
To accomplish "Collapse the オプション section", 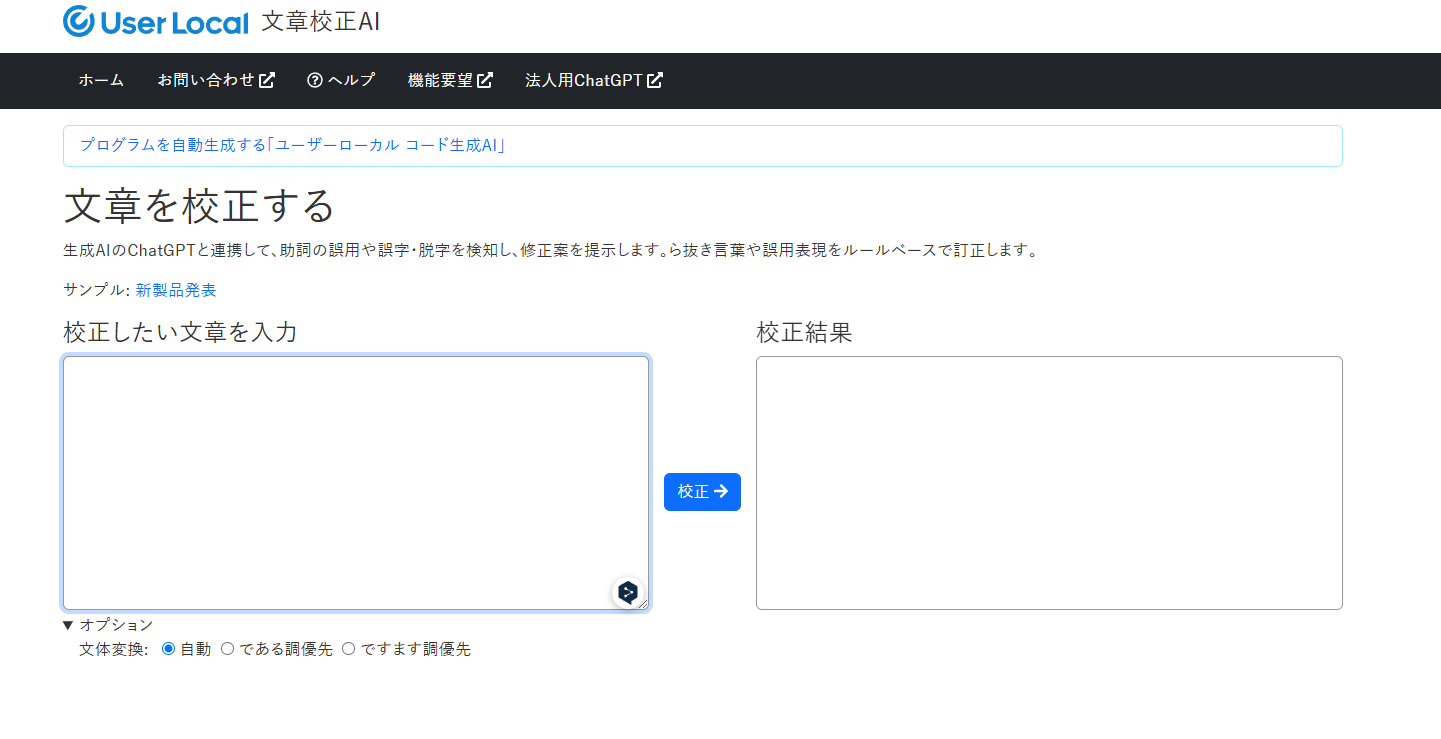I will click(x=108, y=624).
